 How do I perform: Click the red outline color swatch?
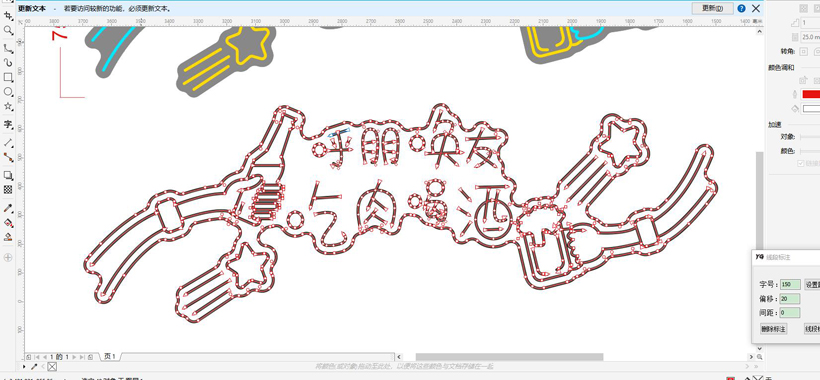[x=811, y=94]
